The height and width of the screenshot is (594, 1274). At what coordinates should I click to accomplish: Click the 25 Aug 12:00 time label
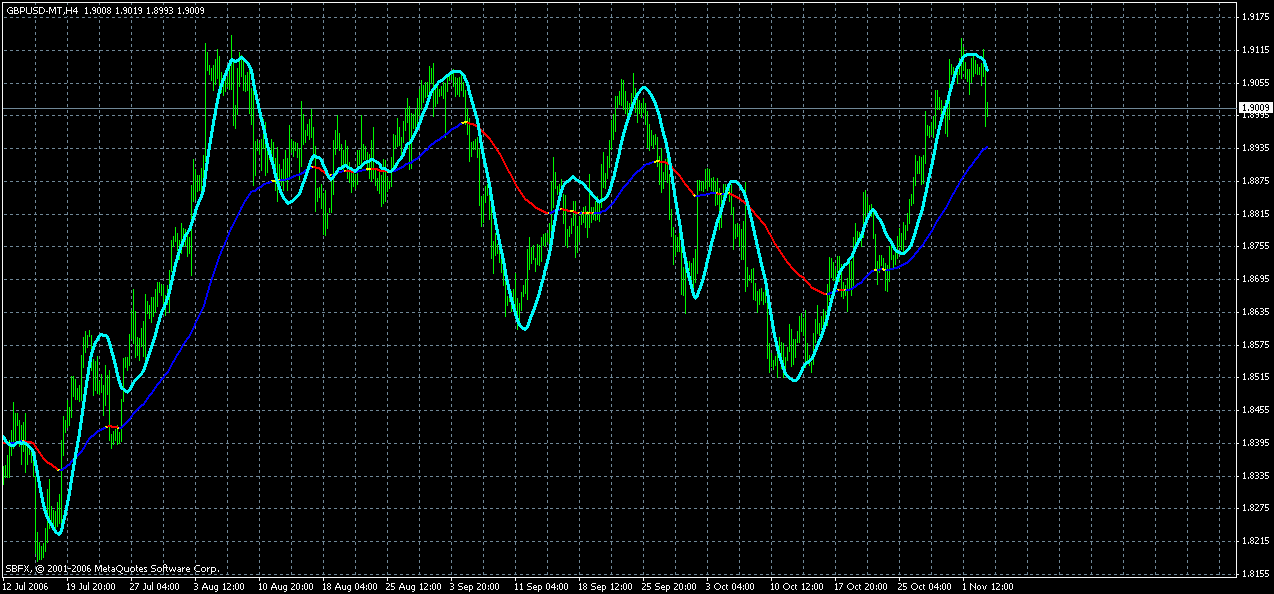(411, 586)
